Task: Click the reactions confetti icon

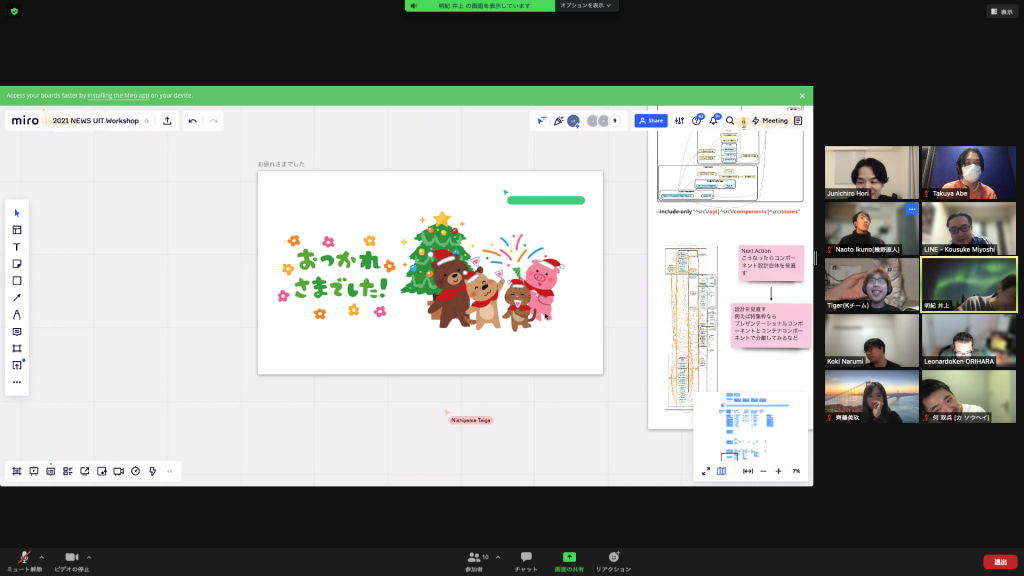Action: tap(558, 121)
